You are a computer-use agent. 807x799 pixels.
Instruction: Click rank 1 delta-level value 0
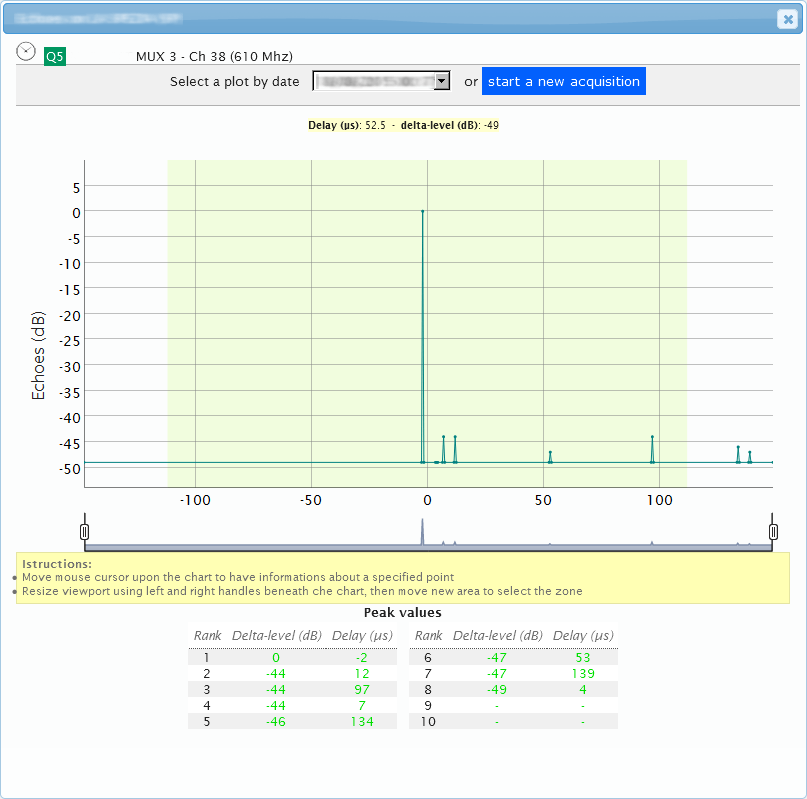coord(276,657)
